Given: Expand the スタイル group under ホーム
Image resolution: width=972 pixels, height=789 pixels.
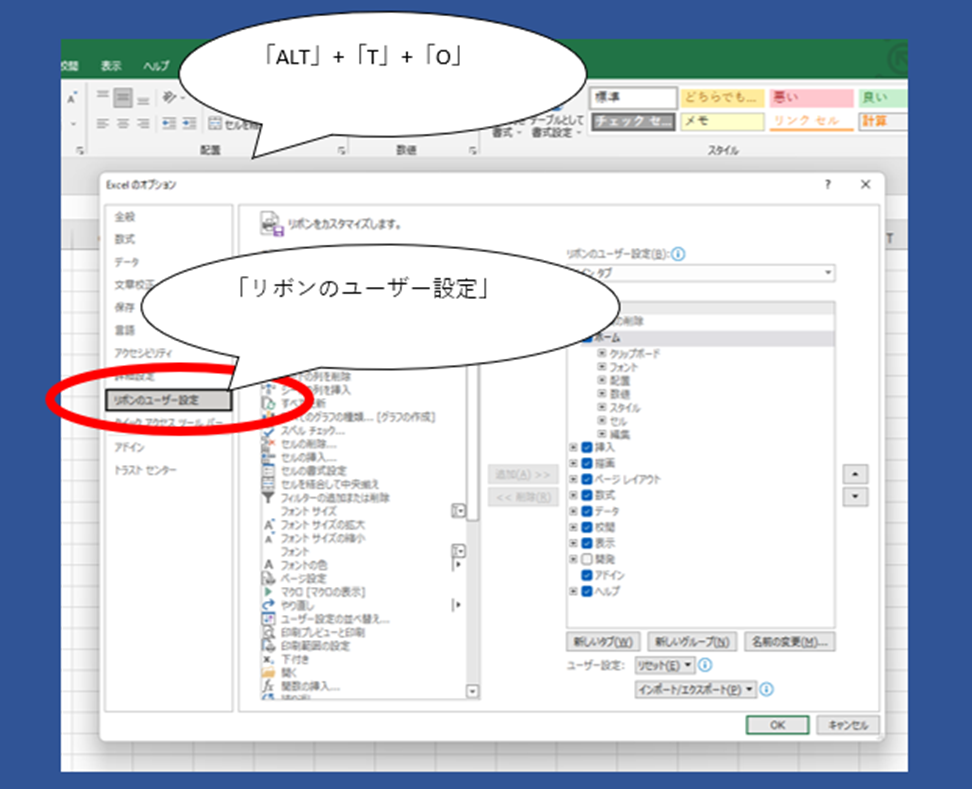Looking at the screenshot, I should (601, 407).
